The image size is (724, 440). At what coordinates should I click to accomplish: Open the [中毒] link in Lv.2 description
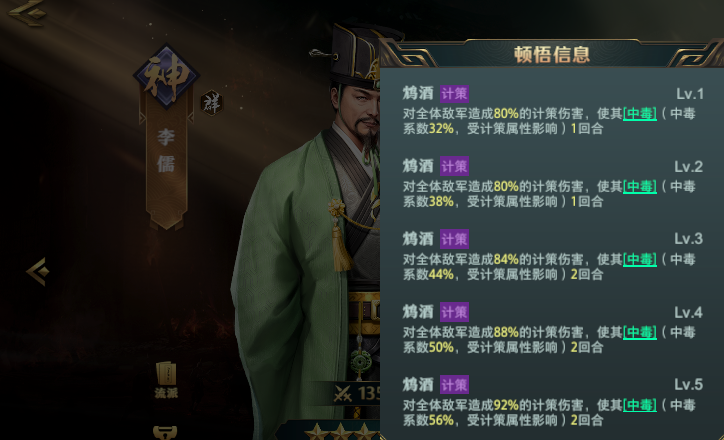640,187
